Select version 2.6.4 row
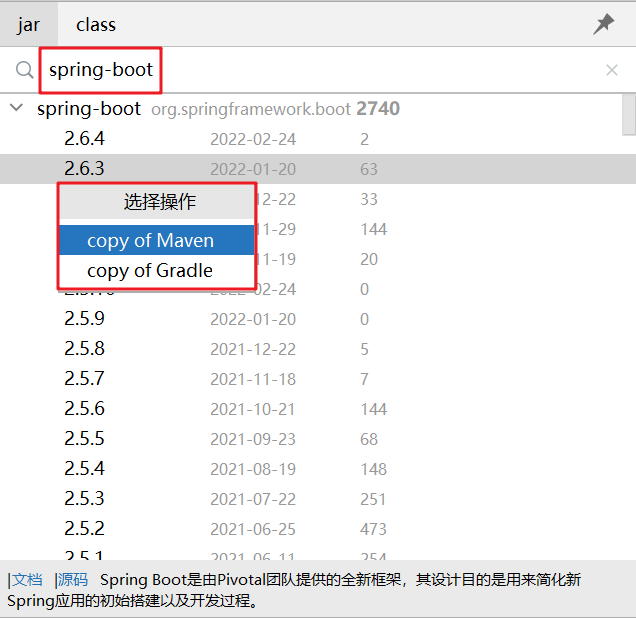The height and width of the screenshot is (618, 636). [311, 139]
